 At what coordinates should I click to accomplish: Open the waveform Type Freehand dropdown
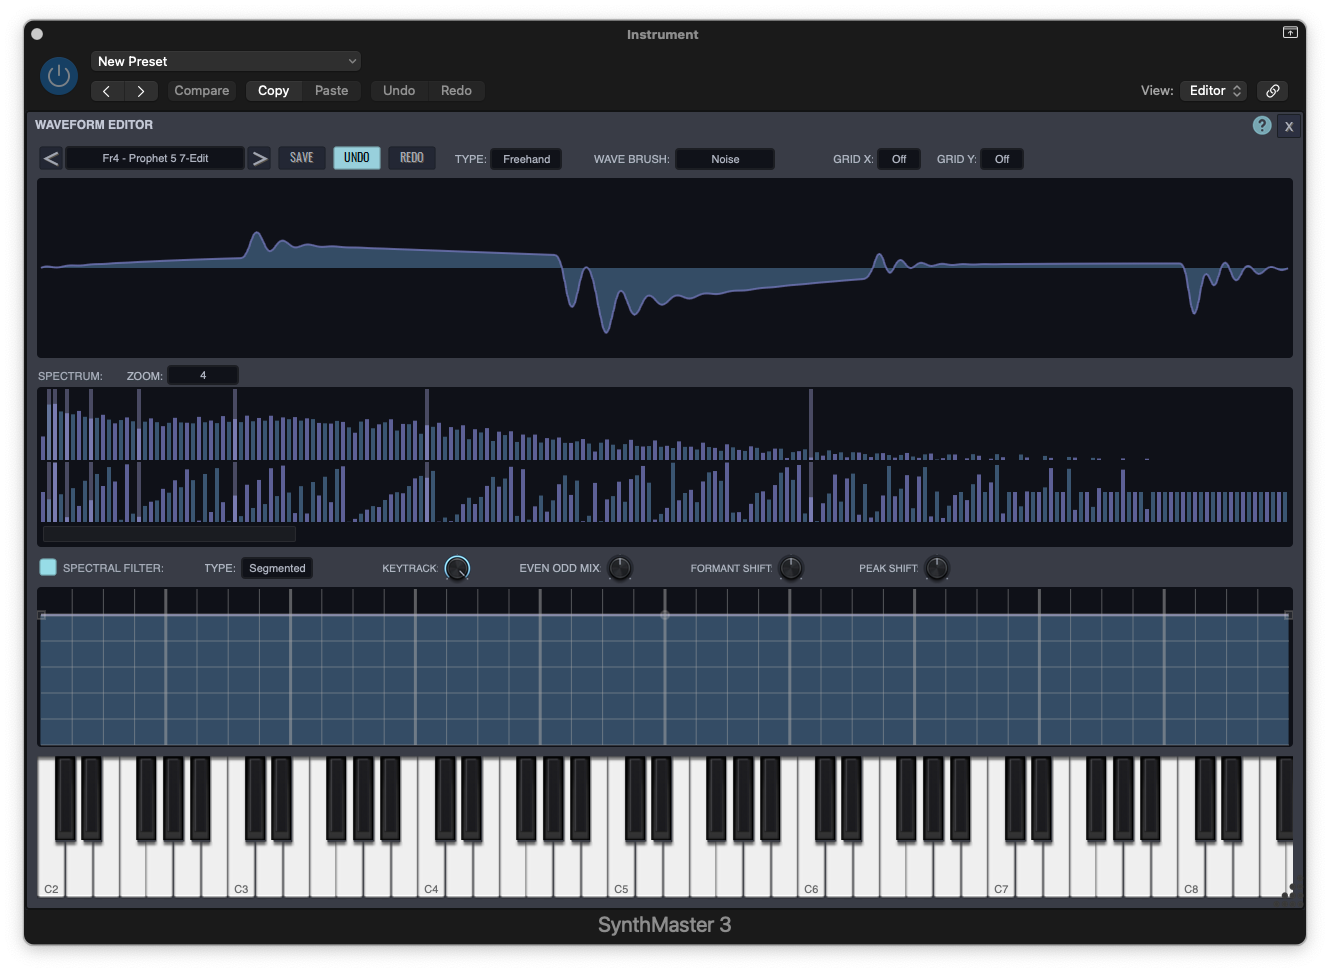[x=526, y=159]
